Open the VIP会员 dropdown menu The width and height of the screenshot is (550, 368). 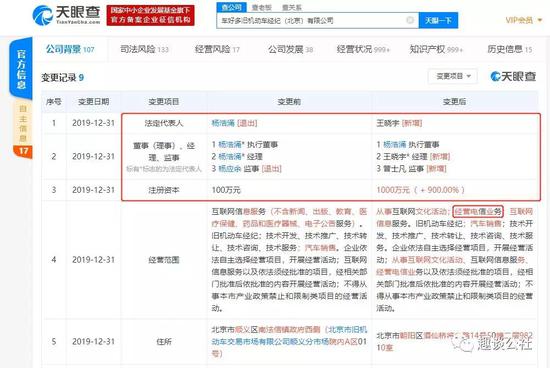[x=523, y=20]
